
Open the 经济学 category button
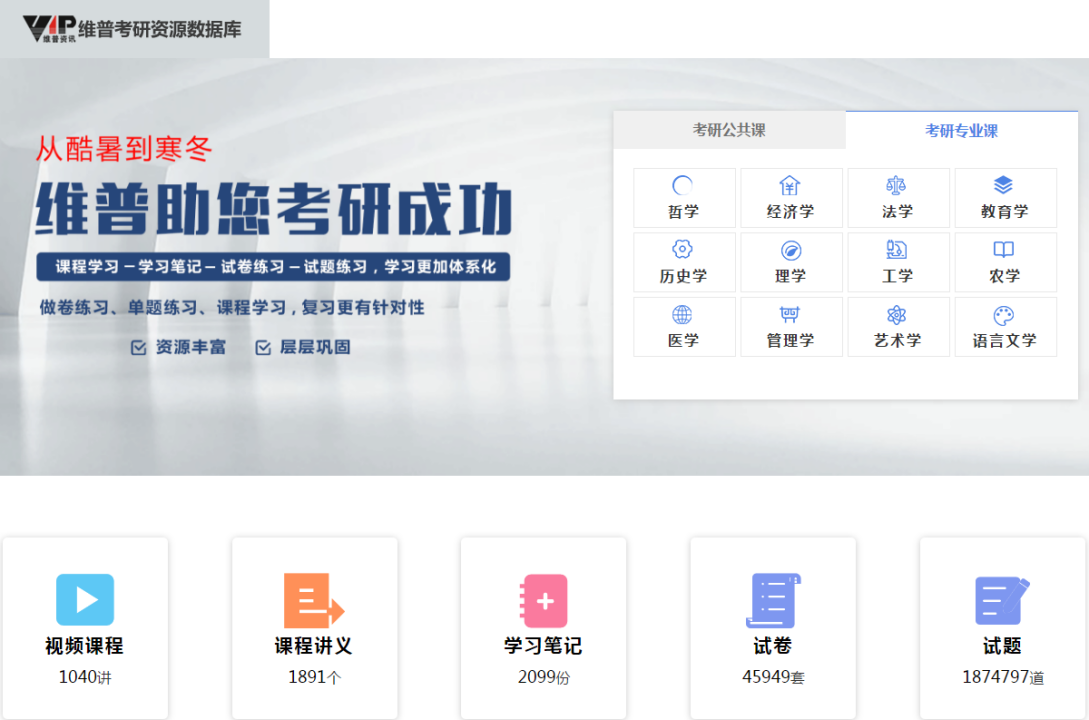[x=790, y=198]
